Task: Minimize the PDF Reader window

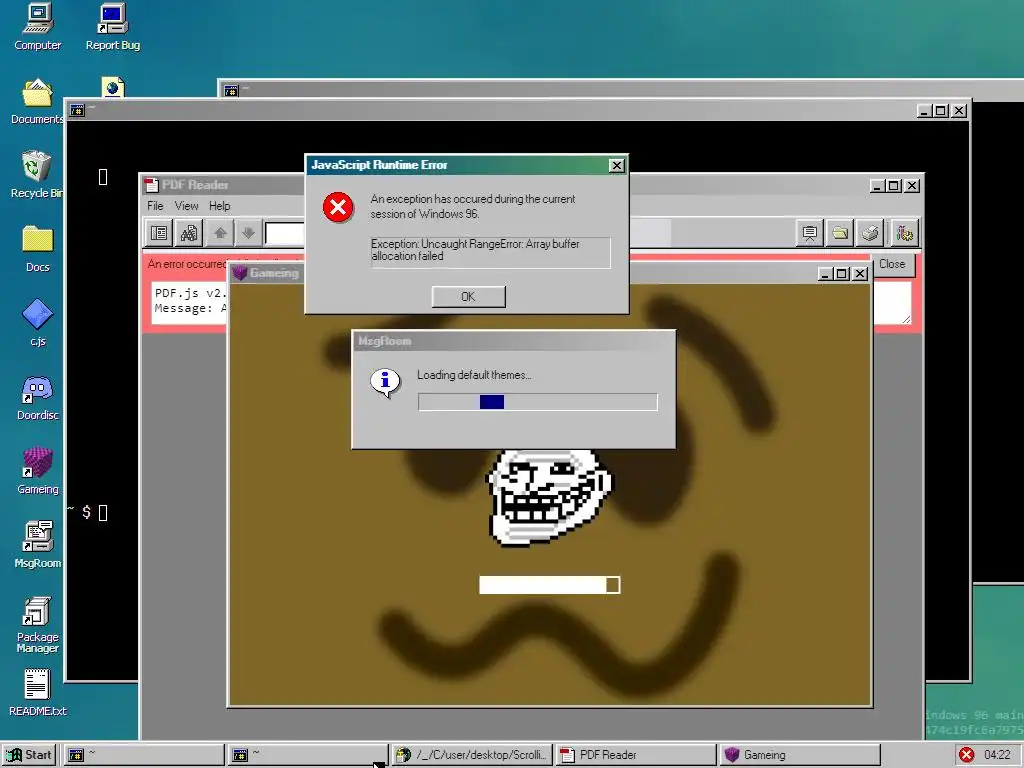Action: (x=878, y=185)
